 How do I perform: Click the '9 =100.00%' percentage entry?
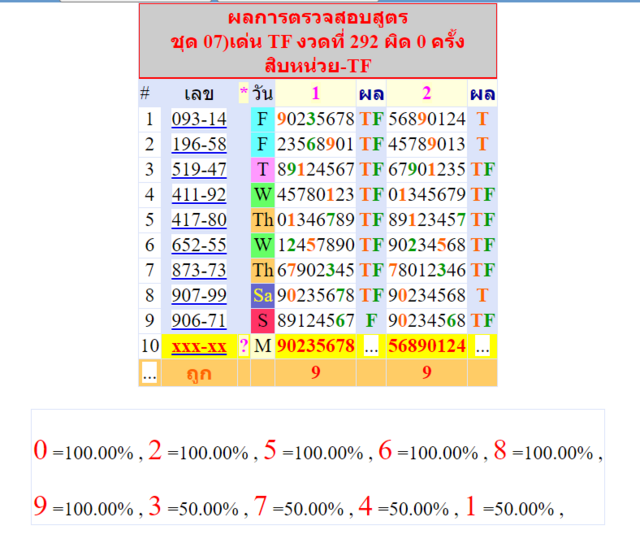84,507
